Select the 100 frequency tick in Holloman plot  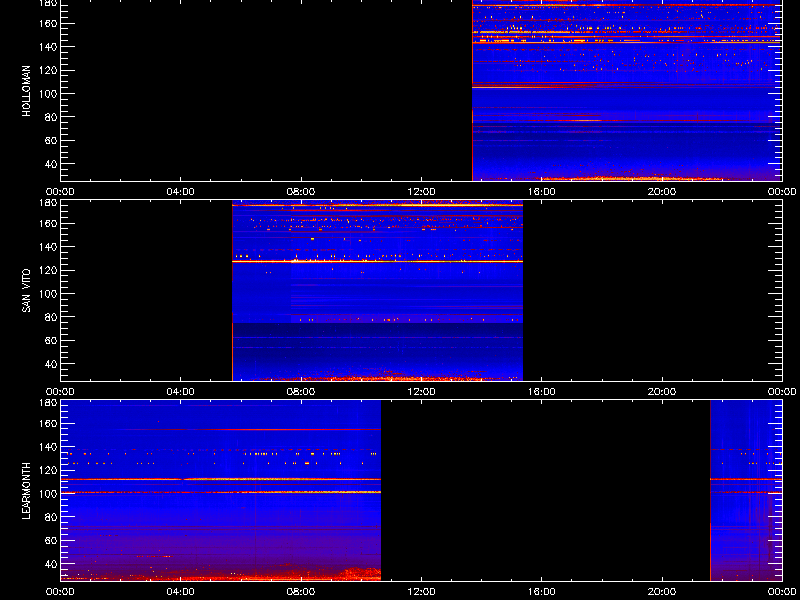point(47,93)
